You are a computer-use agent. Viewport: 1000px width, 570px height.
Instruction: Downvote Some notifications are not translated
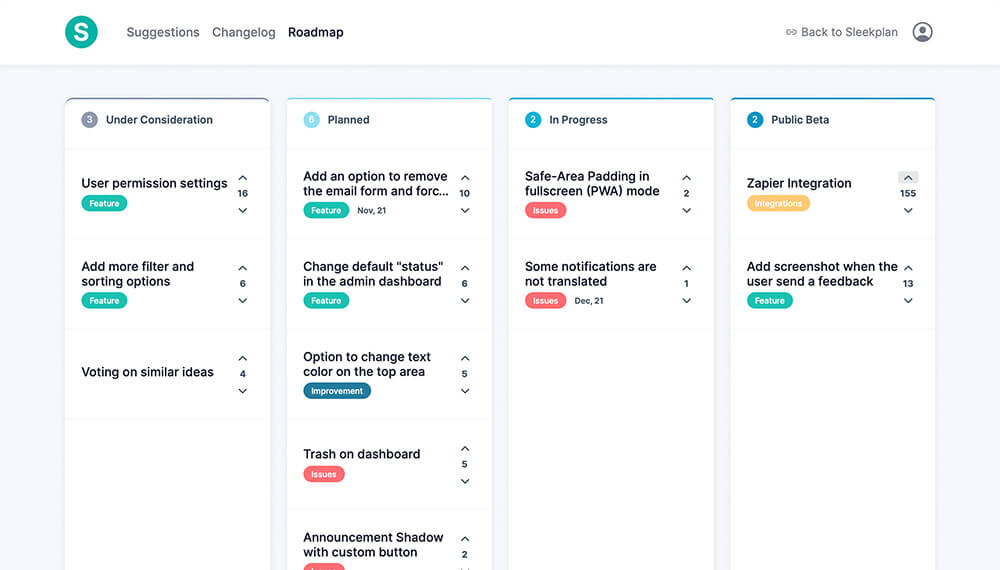[x=686, y=300]
